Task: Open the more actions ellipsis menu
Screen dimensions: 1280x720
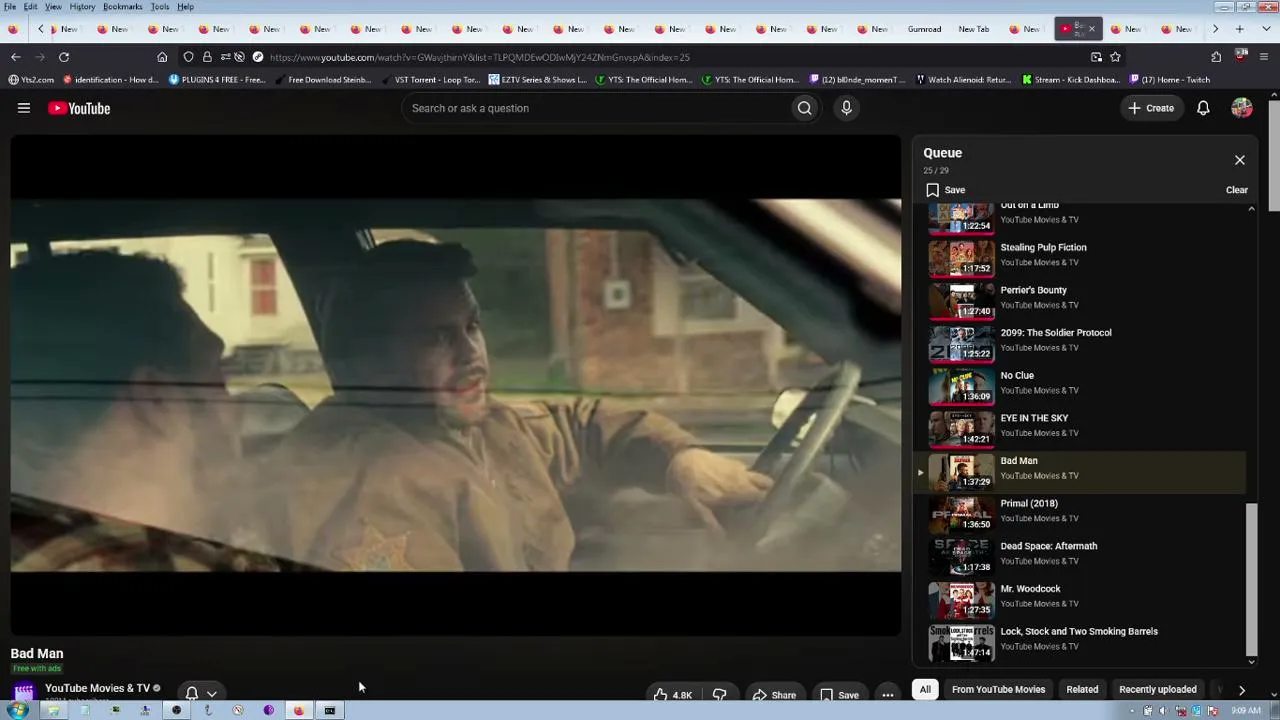Action: pyautogui.click(x=887, y=695)
